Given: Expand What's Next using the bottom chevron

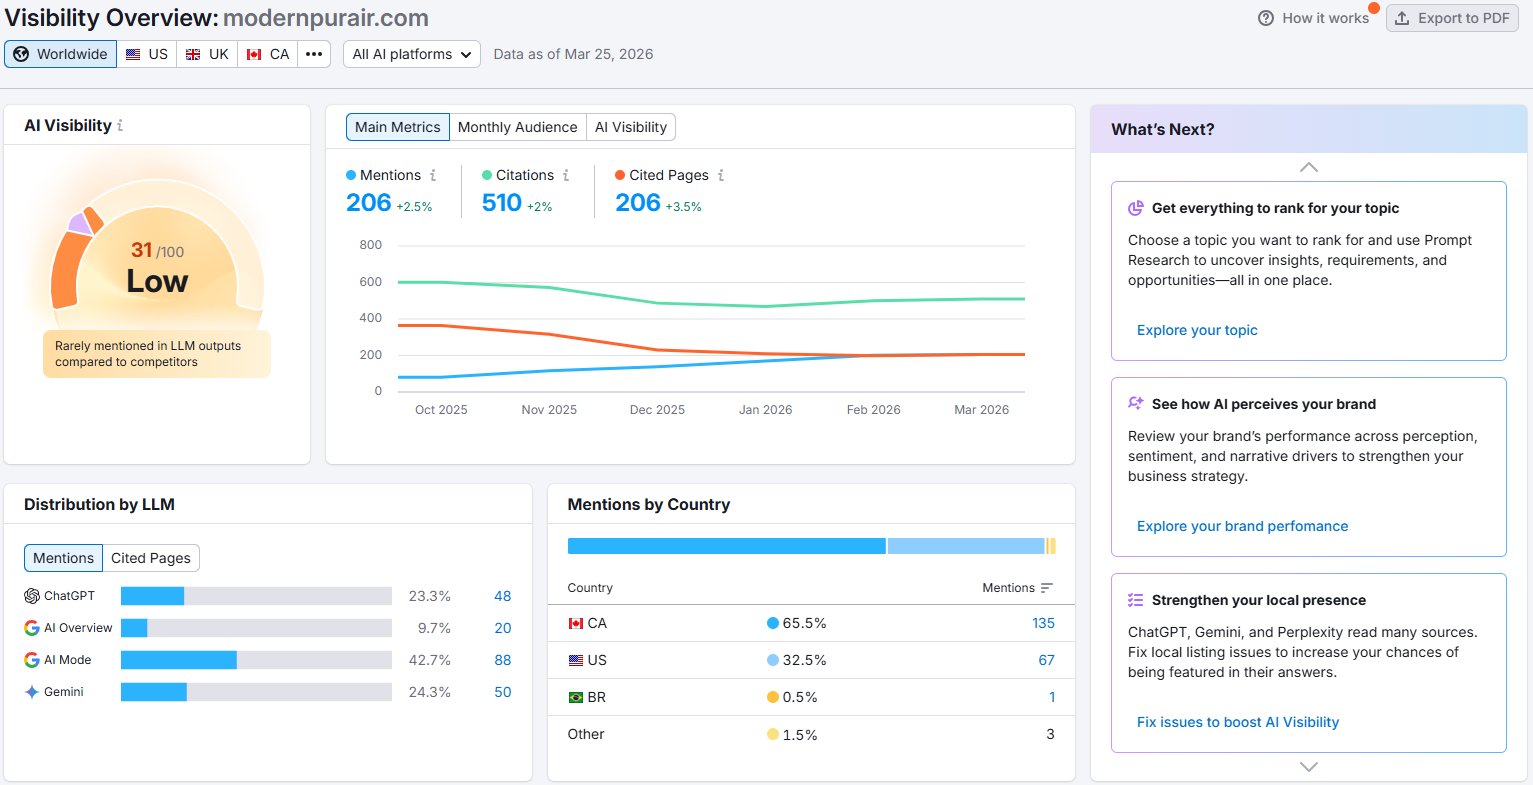Looking at the screenshot, I should [1308, 767].
